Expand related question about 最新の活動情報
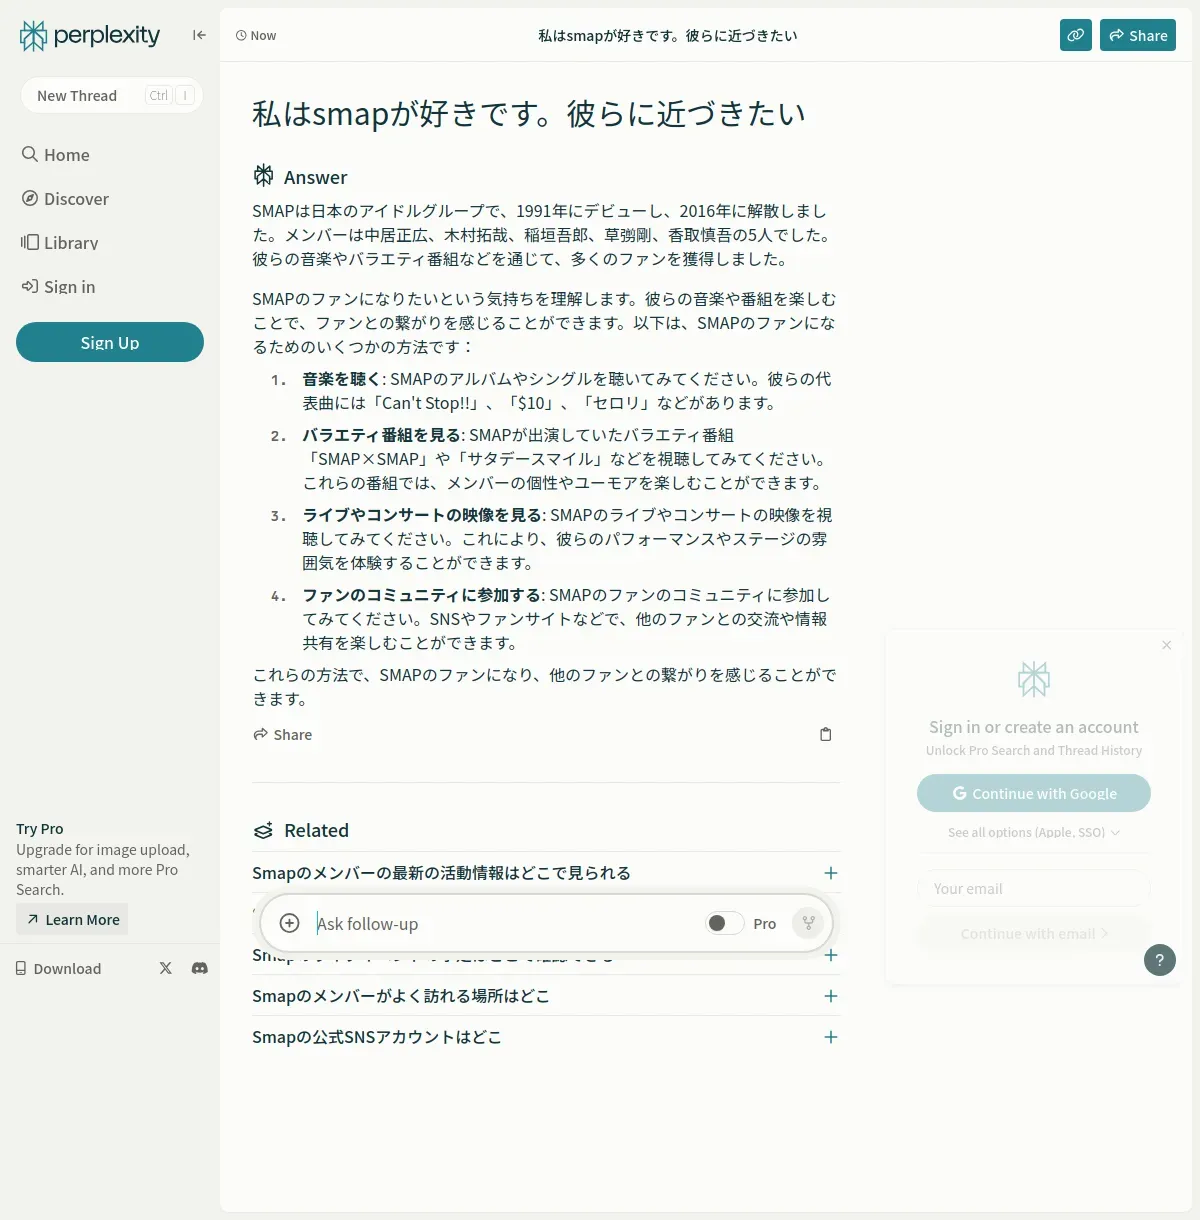This screenshot has height=1220, width=1200. 830,873
